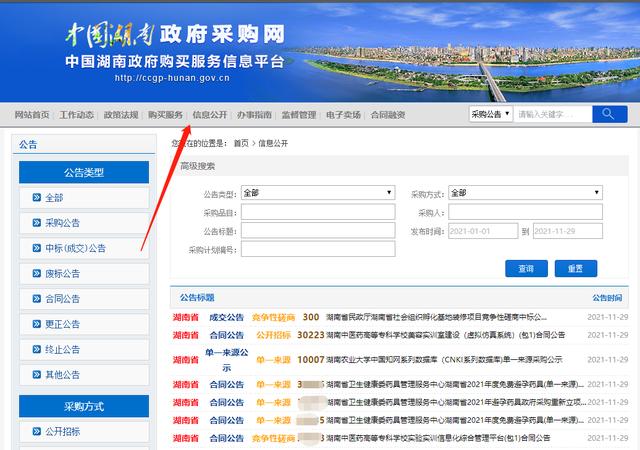Open 信息公开 navigation item
This screenshot has width=640, height=450.
click(x=210, y=115)
